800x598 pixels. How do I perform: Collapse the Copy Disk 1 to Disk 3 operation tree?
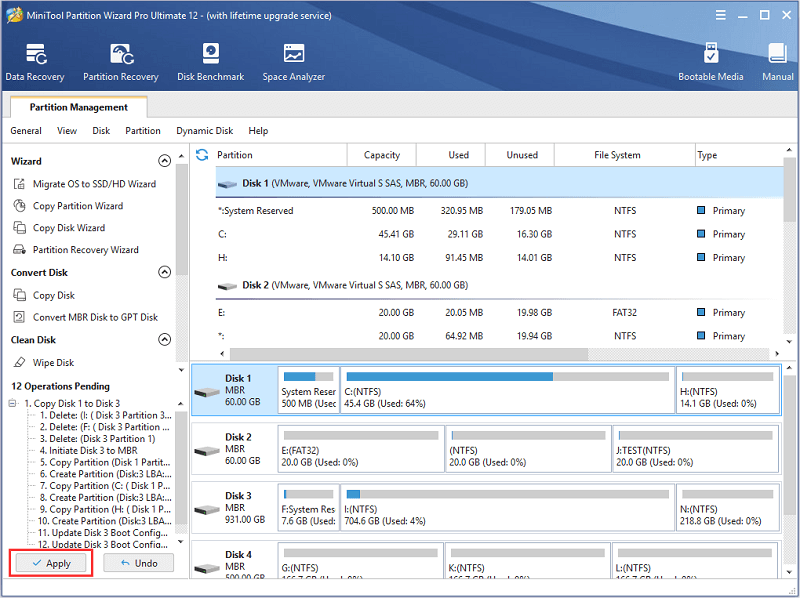[x=13, y=403]
